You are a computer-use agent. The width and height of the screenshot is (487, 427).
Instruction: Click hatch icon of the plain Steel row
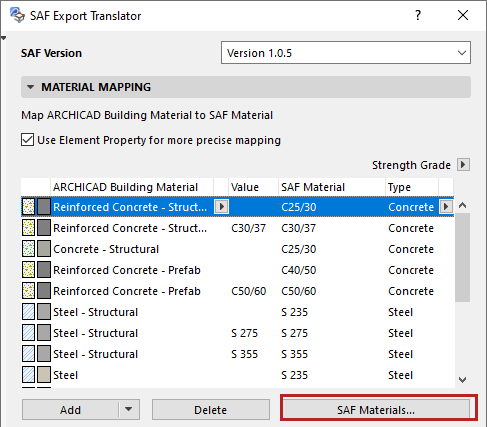point(28,375)
